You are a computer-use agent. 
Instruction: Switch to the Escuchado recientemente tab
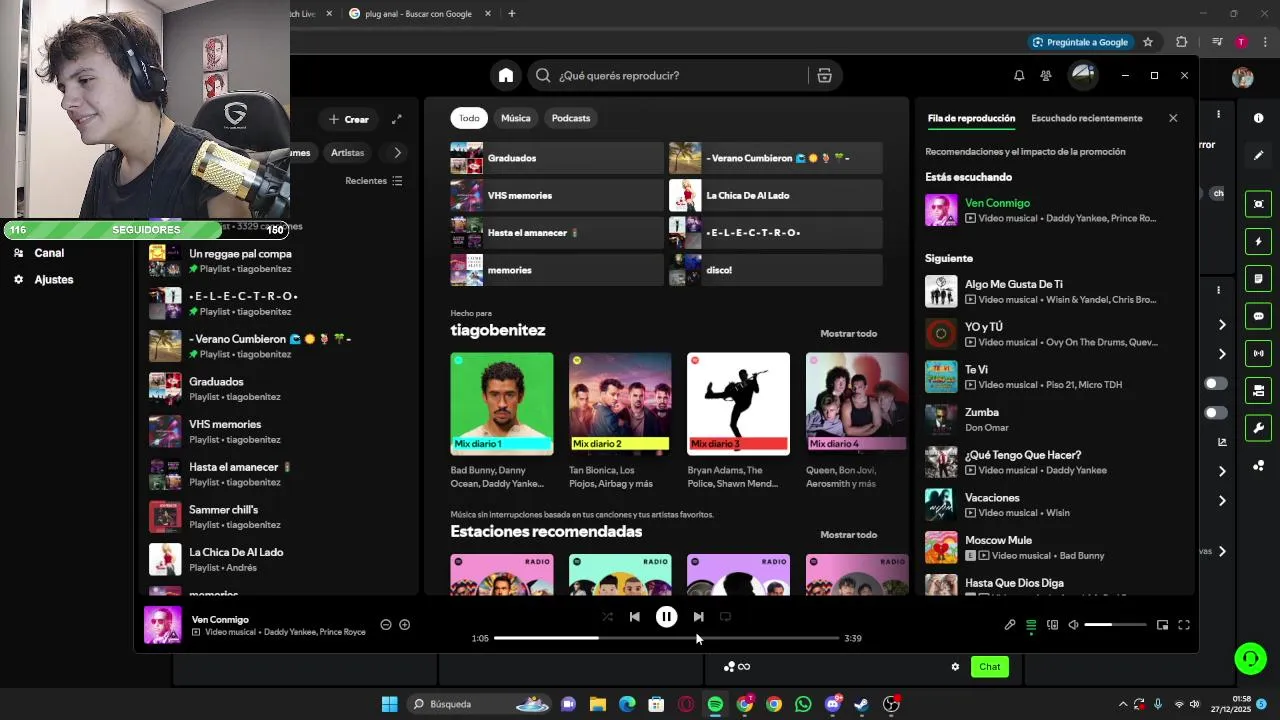[1086, 118]
